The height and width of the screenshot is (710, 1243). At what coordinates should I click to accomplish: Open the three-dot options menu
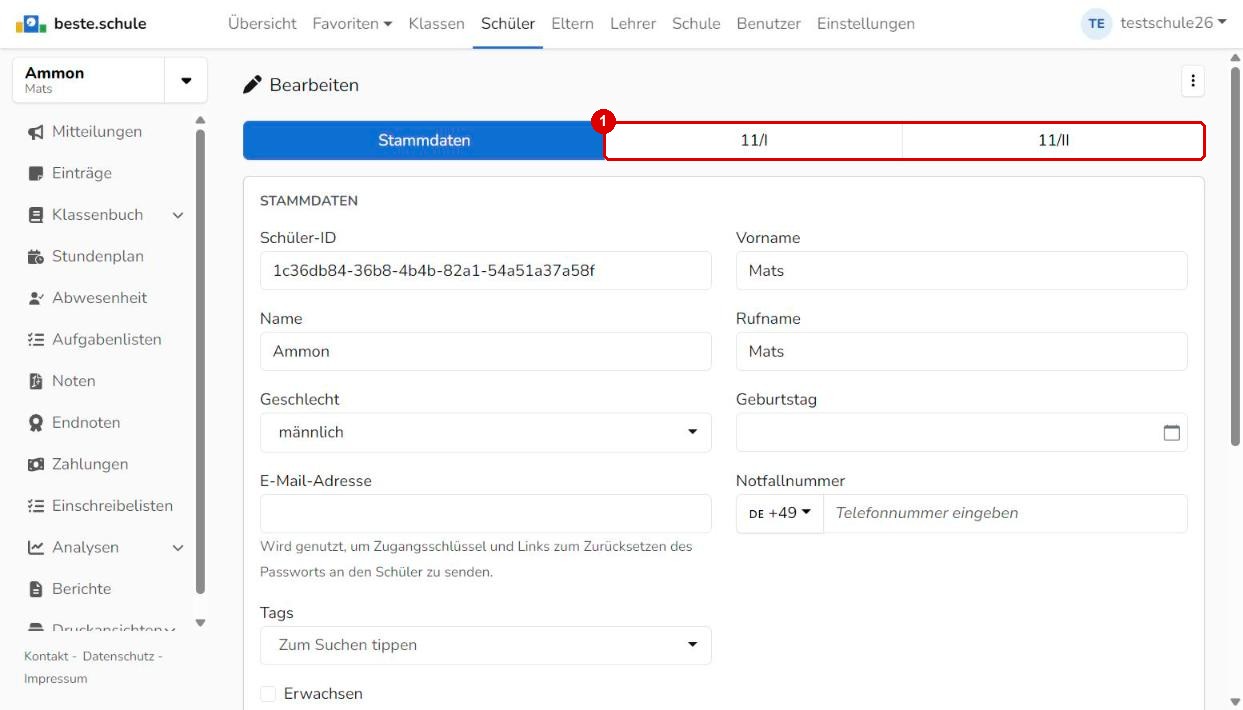[1192, 82]
